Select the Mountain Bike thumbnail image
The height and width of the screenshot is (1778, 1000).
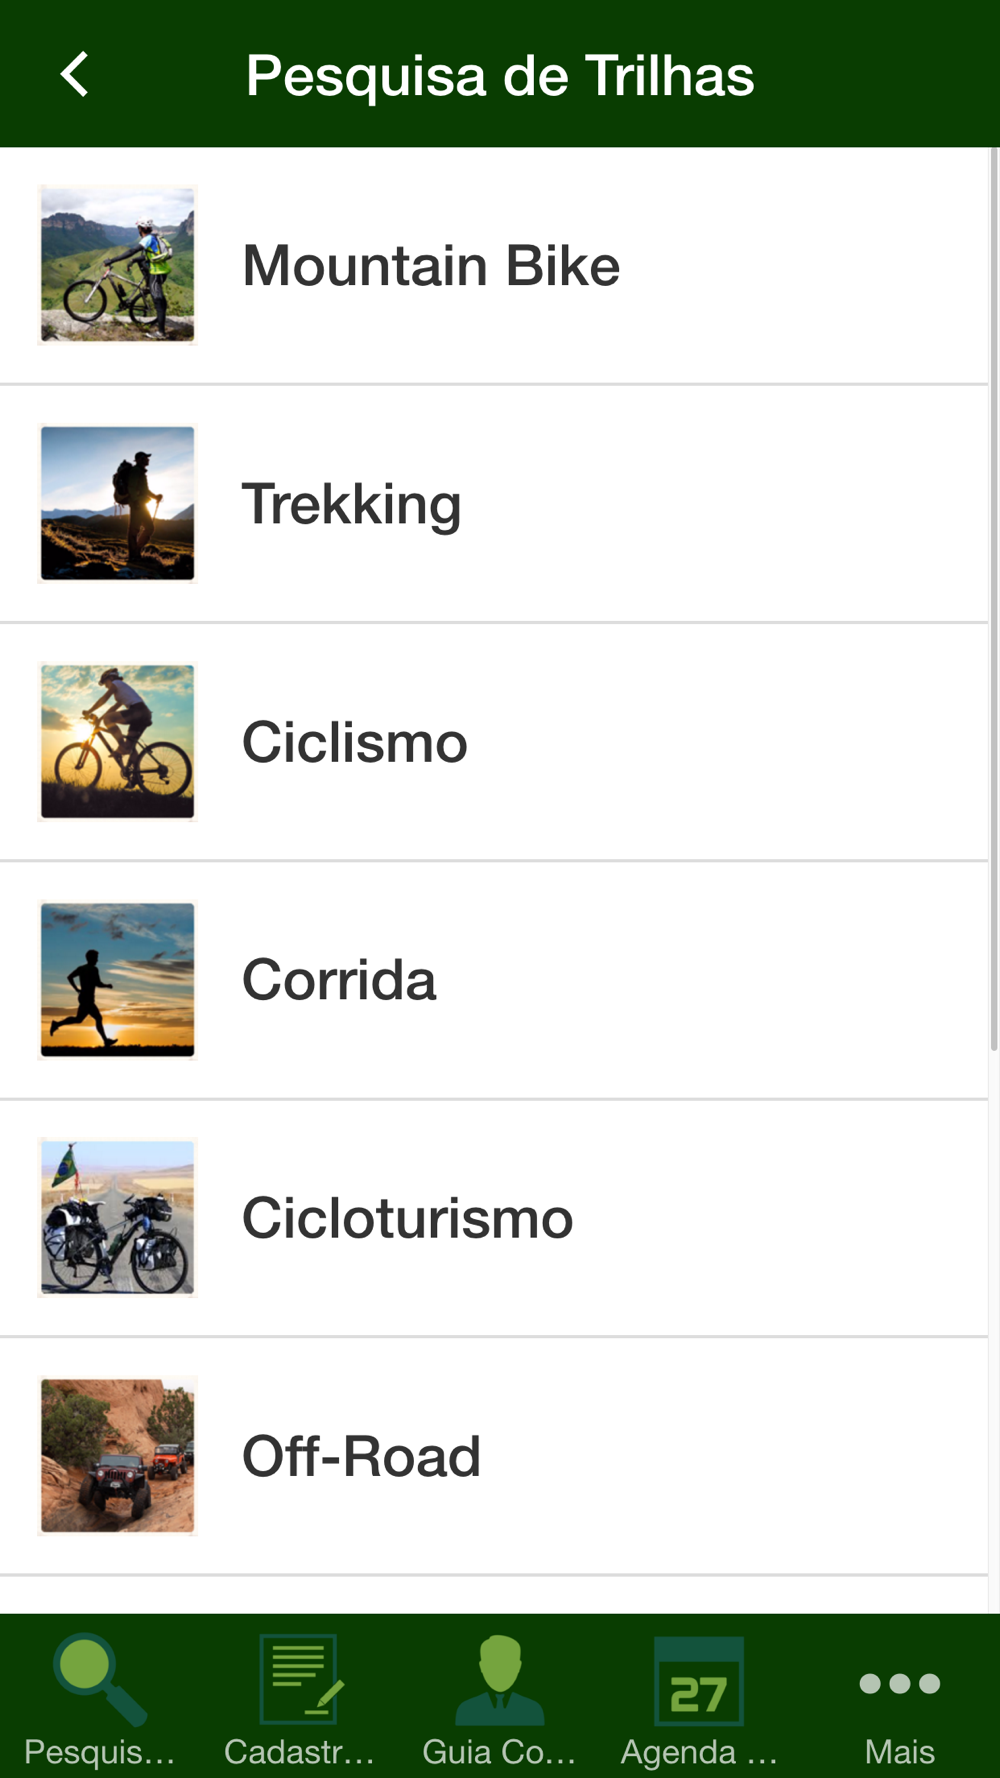tap(118, 265)
